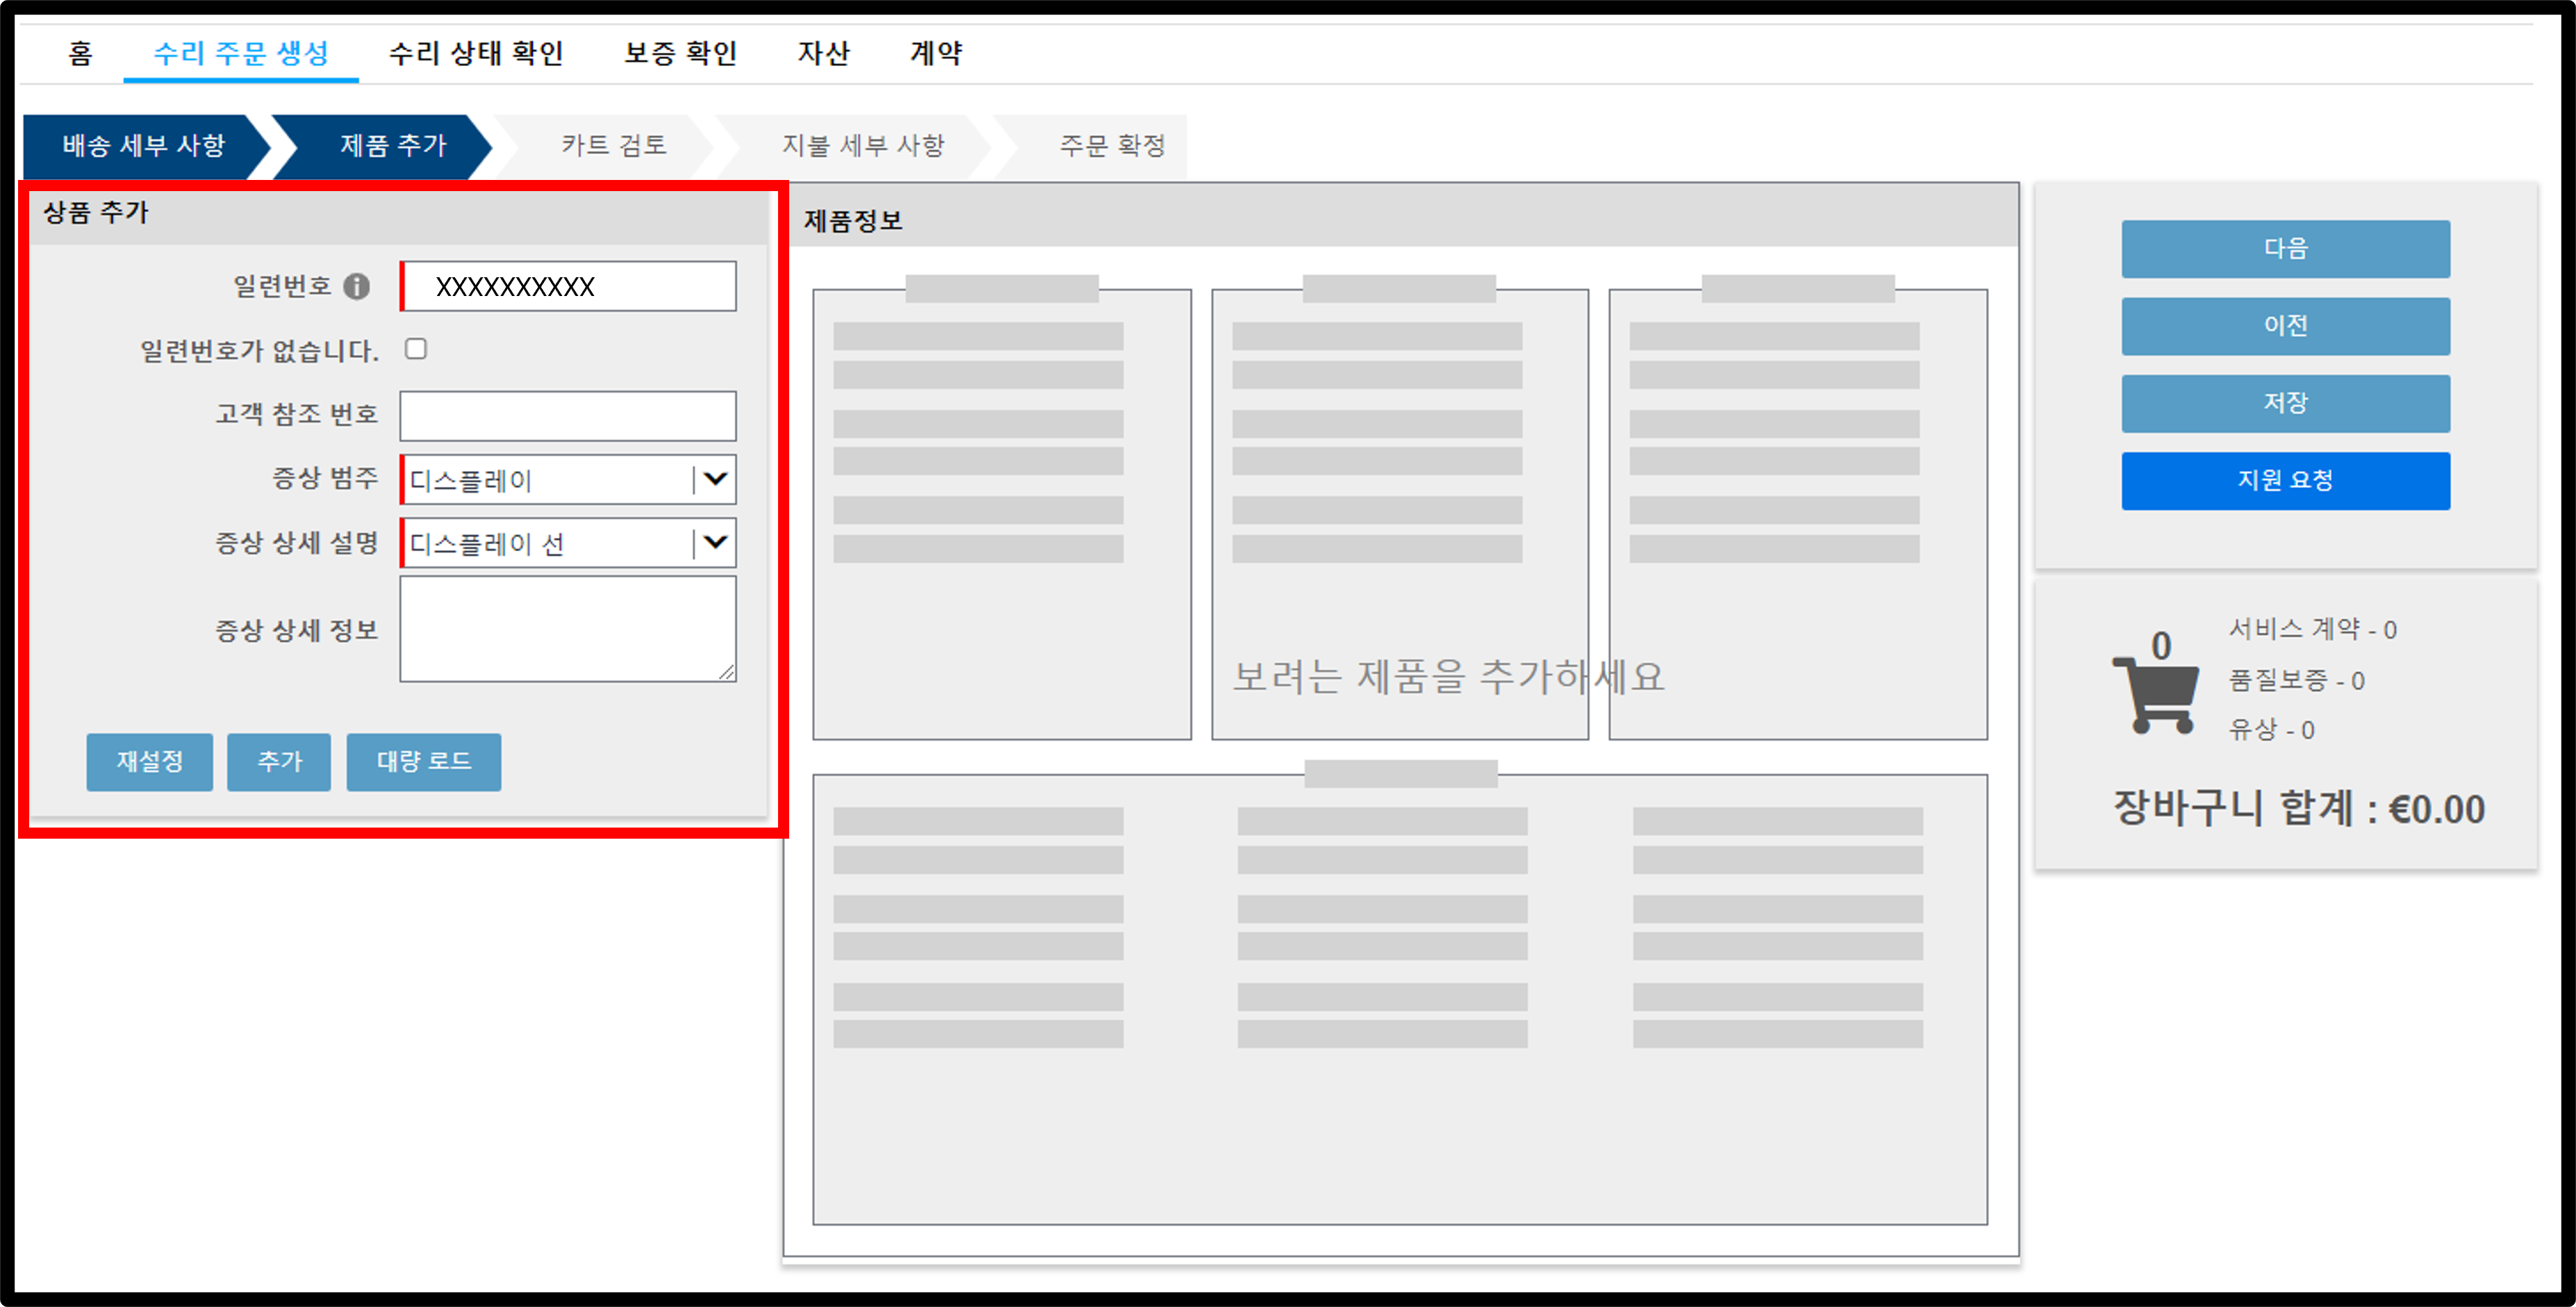Viewport: 2576px width, 1307px height.
Task: Select the 배송 세부 사항 step
Action: [x=145, y=146]
